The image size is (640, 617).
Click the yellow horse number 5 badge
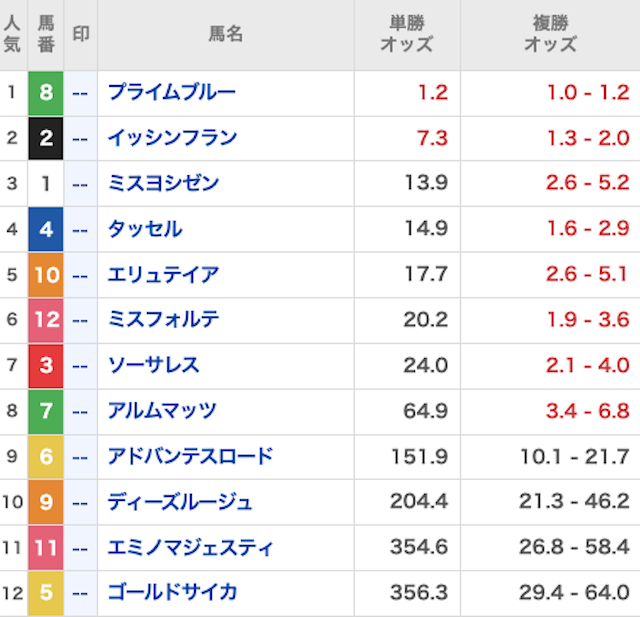click(46, 593)
